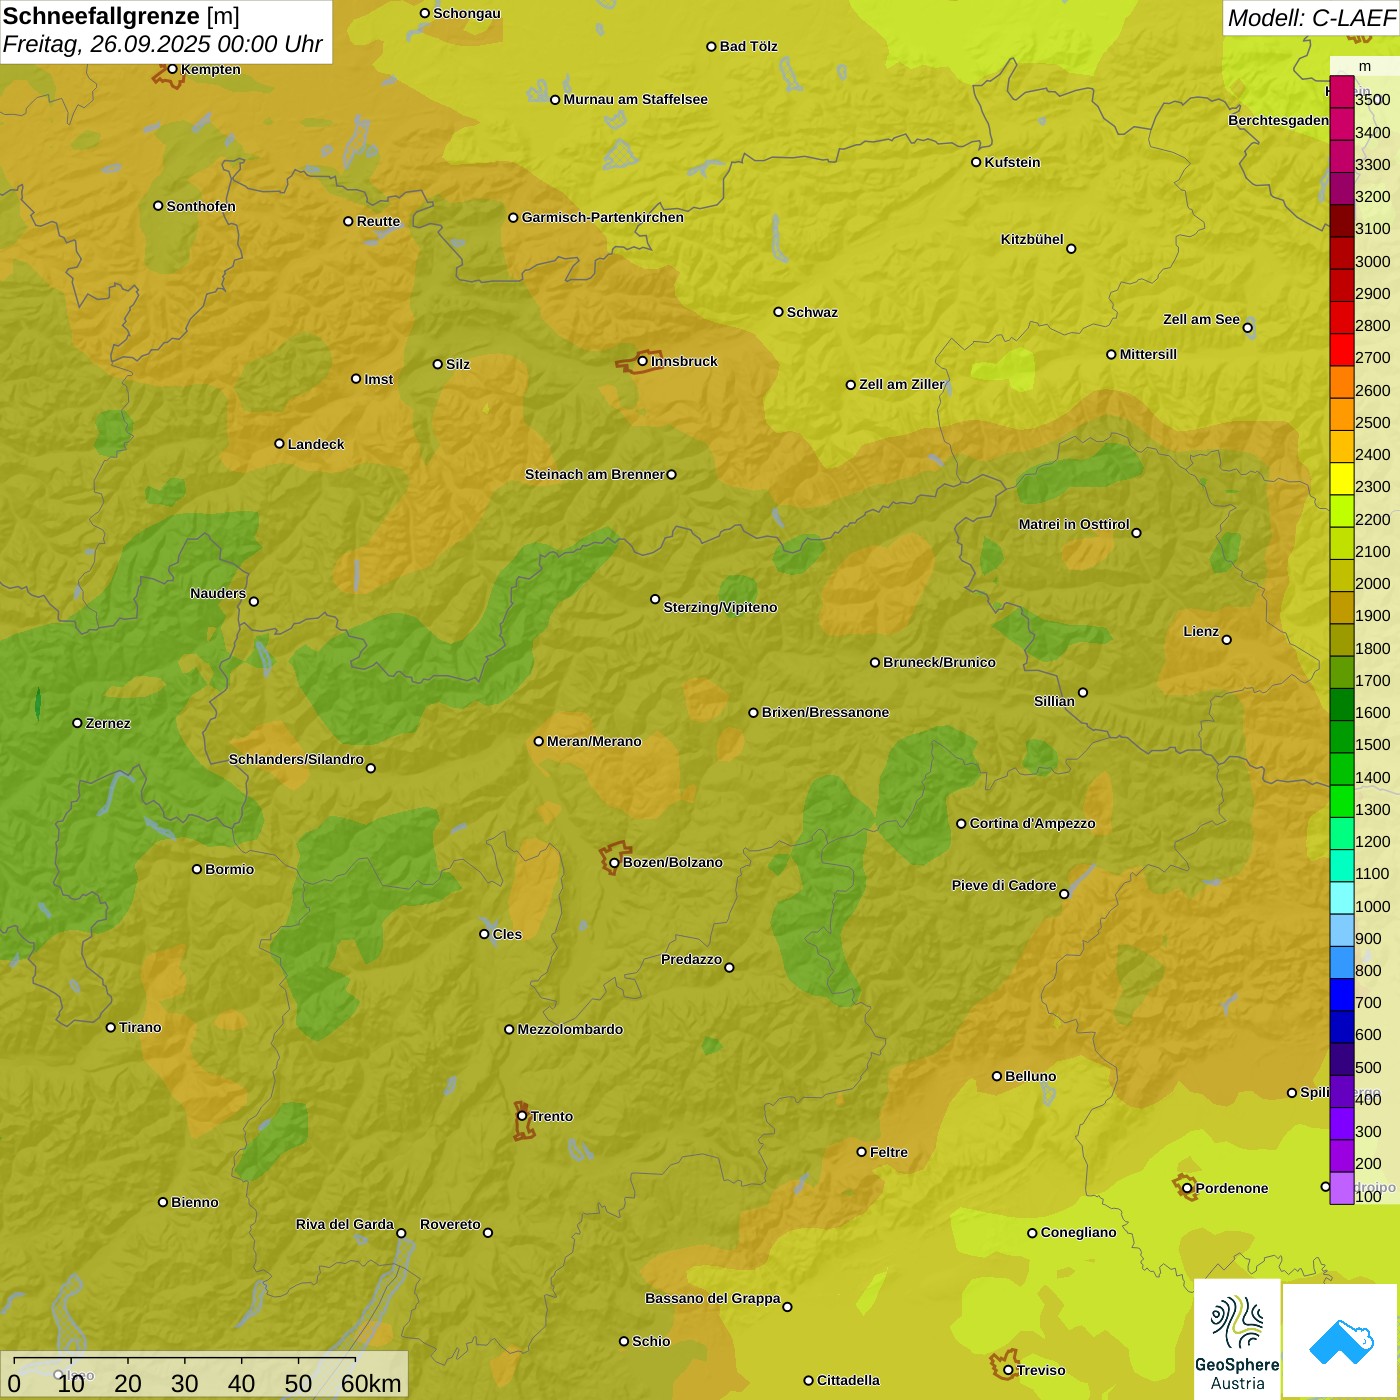The width and height of the screenshot is (1400, 1400).
Task: Click the Tirano location dot
Action: pos(111,1027)
